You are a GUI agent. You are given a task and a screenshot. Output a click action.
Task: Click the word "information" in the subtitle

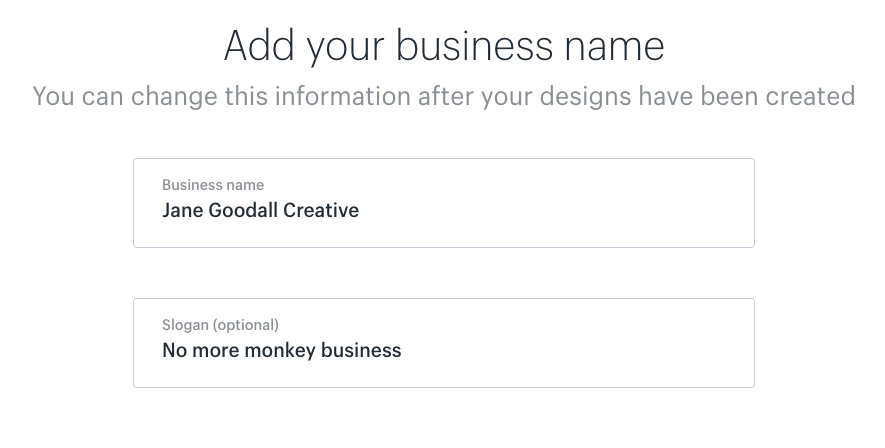pos(343,96)
